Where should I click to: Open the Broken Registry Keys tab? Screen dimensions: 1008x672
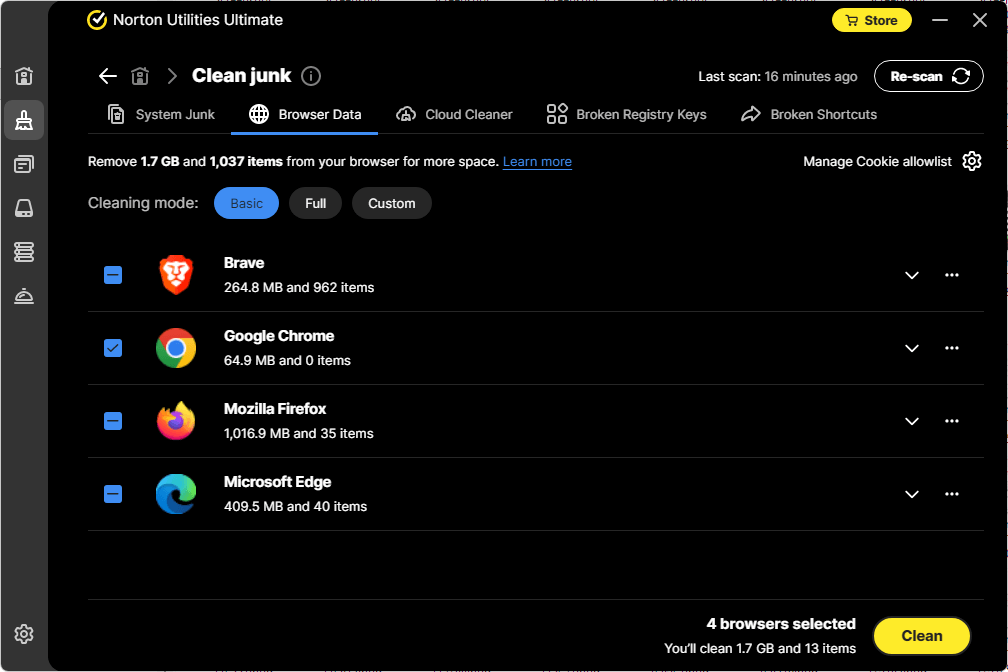[x=627, y=114]
